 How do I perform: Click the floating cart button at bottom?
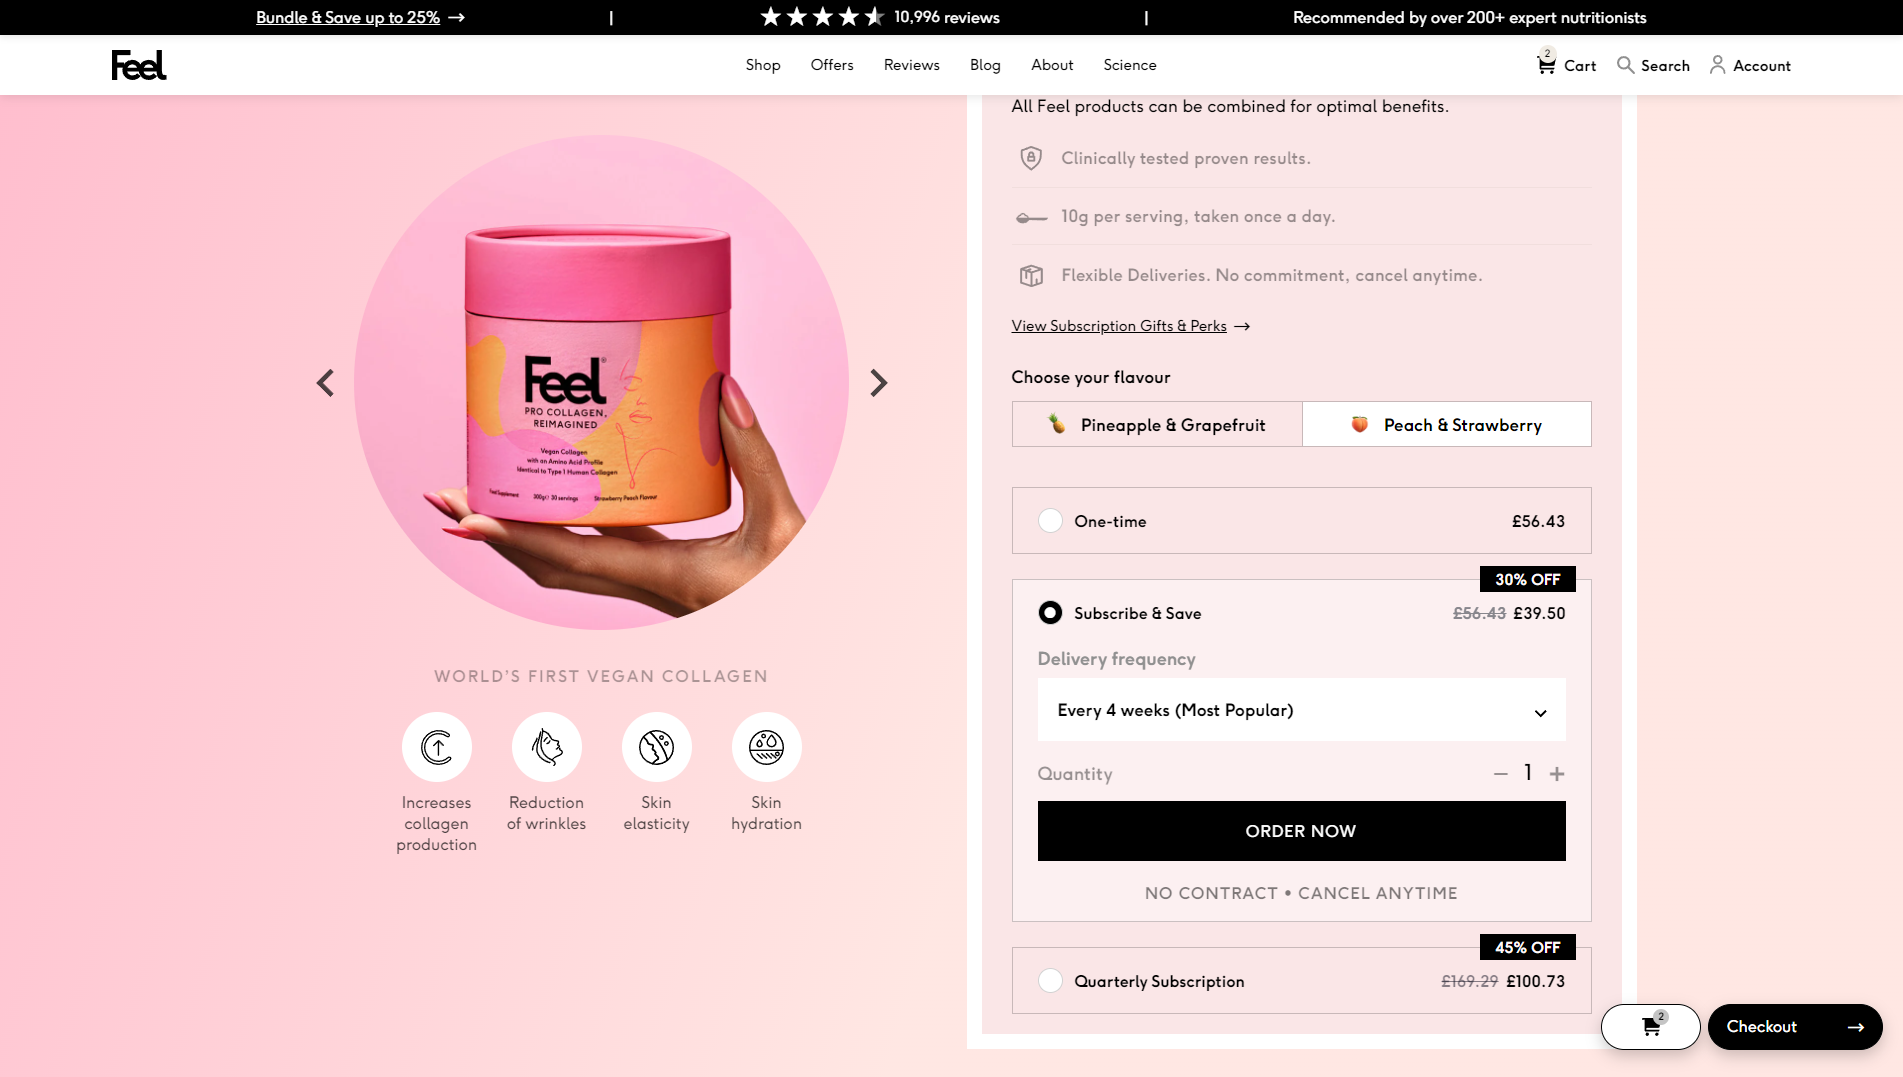click(1650, 1027)
